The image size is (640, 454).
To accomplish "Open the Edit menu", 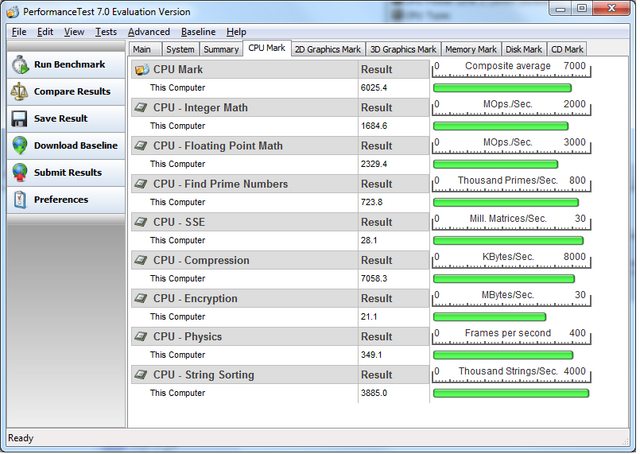I will coord(45,32).
